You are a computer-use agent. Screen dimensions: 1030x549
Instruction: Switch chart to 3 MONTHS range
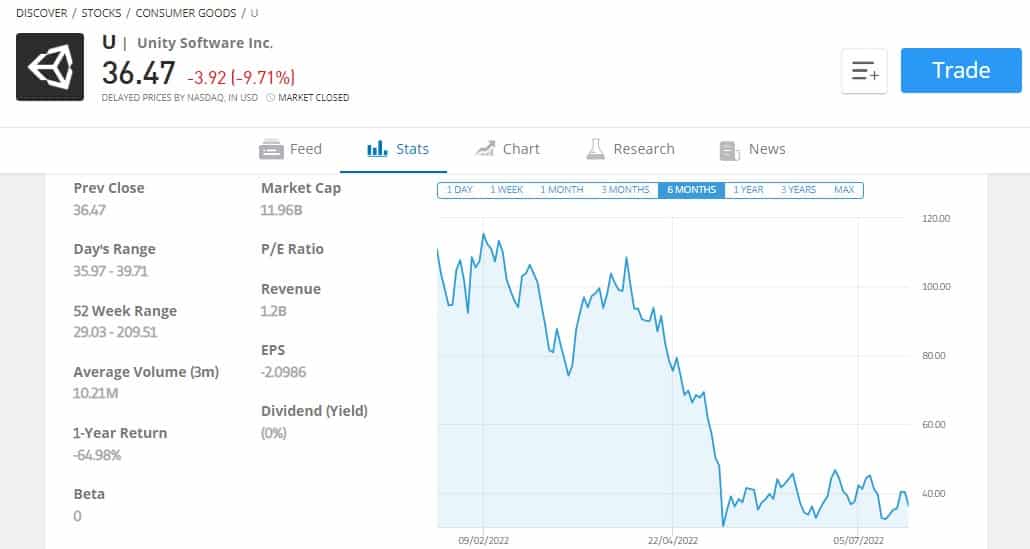point(625,190)
